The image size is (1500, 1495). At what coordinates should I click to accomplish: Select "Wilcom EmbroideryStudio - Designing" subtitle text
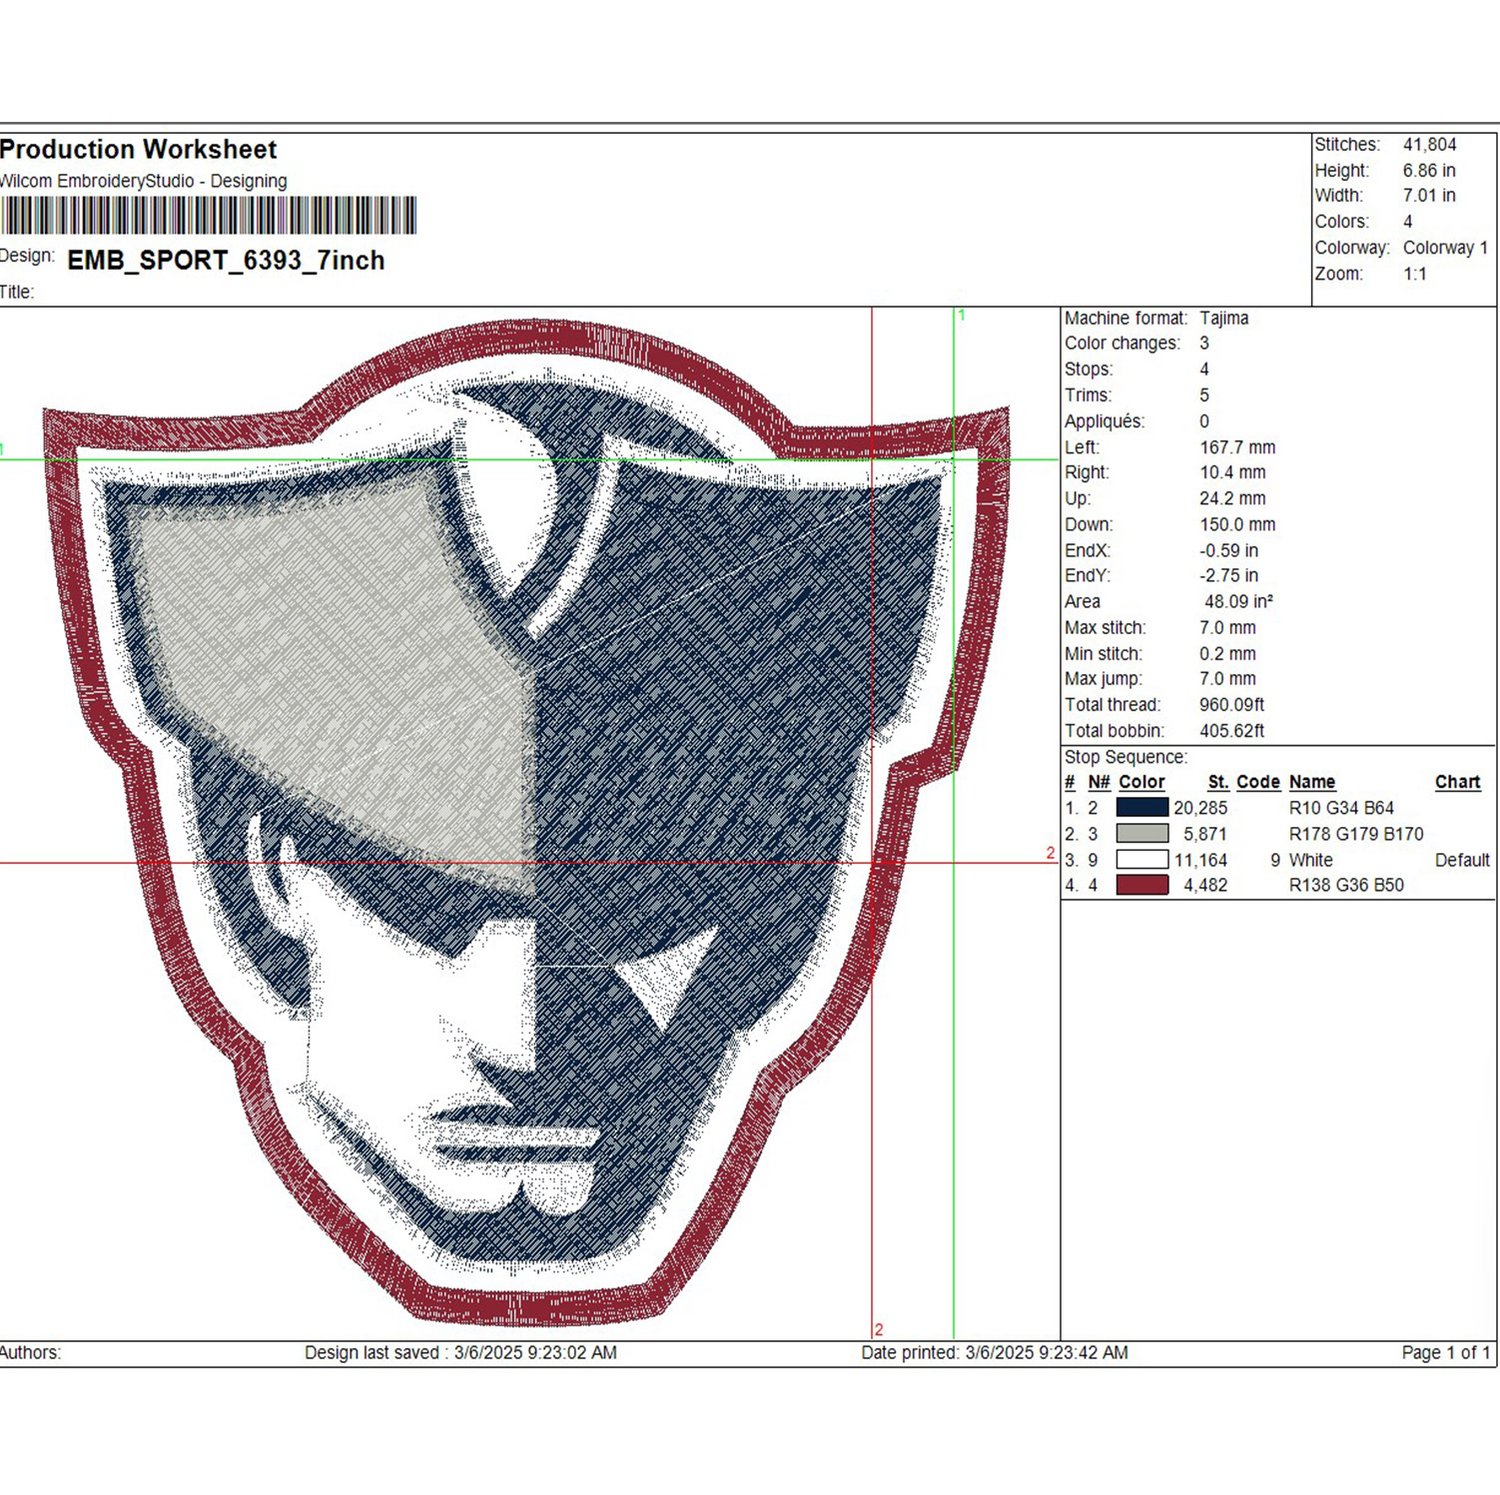(143, 181)
